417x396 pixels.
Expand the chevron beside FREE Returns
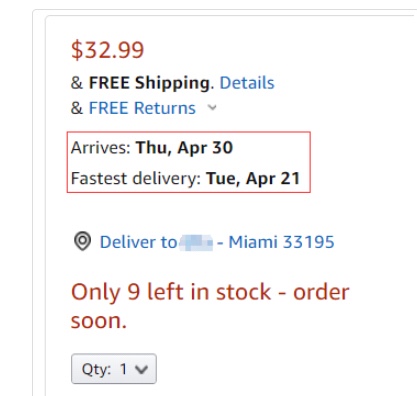pyautogui.click(x=212, y=108)
